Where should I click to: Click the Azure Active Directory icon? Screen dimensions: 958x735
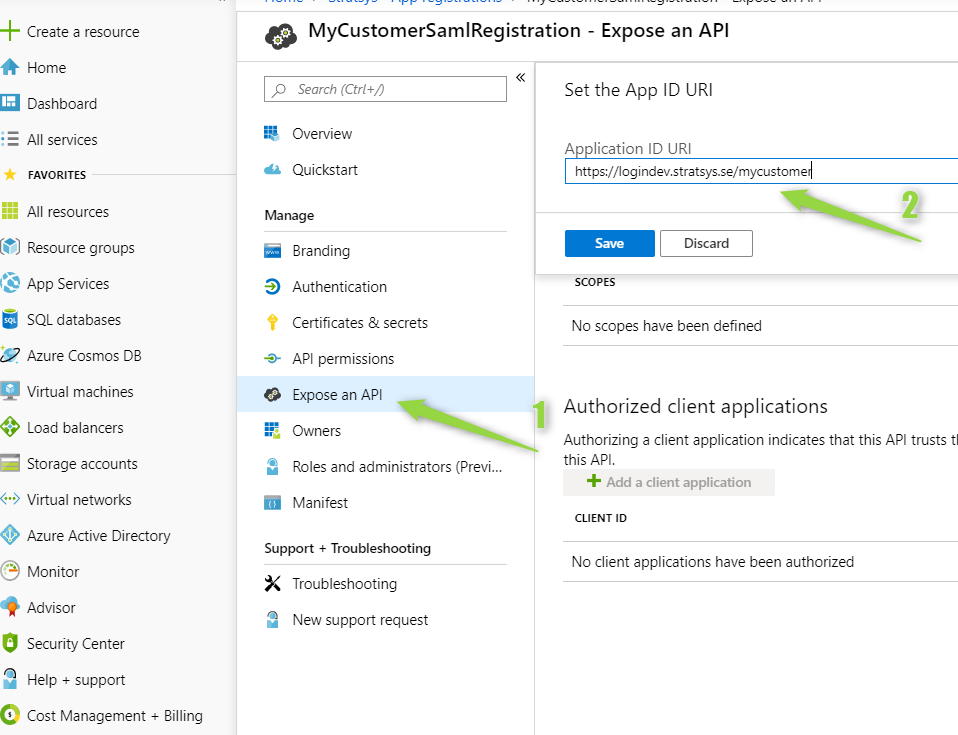(x=10, y=535)
